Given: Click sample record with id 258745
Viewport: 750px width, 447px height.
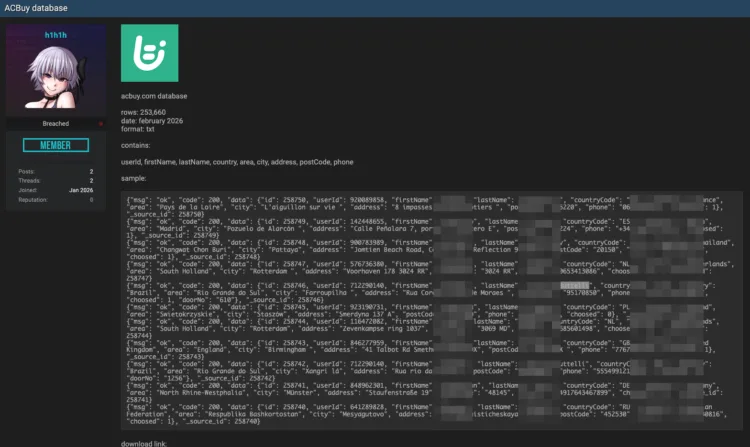Looking at the screenshot, I should pos(421,311).
